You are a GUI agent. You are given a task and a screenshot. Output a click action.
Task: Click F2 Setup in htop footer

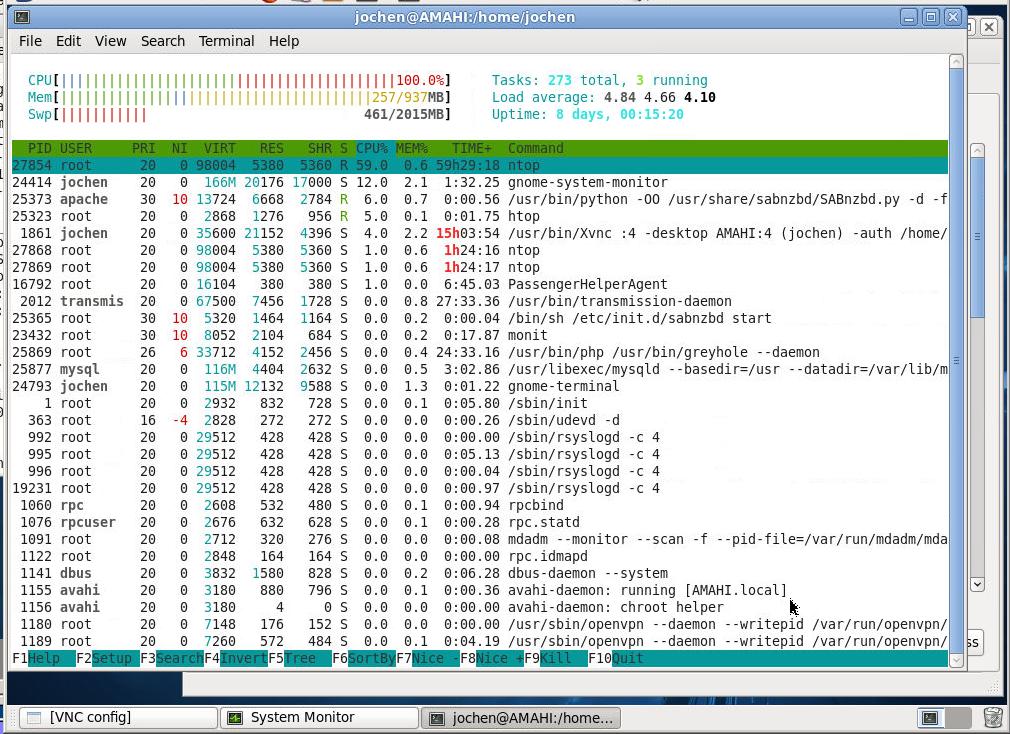coord(108,659)
